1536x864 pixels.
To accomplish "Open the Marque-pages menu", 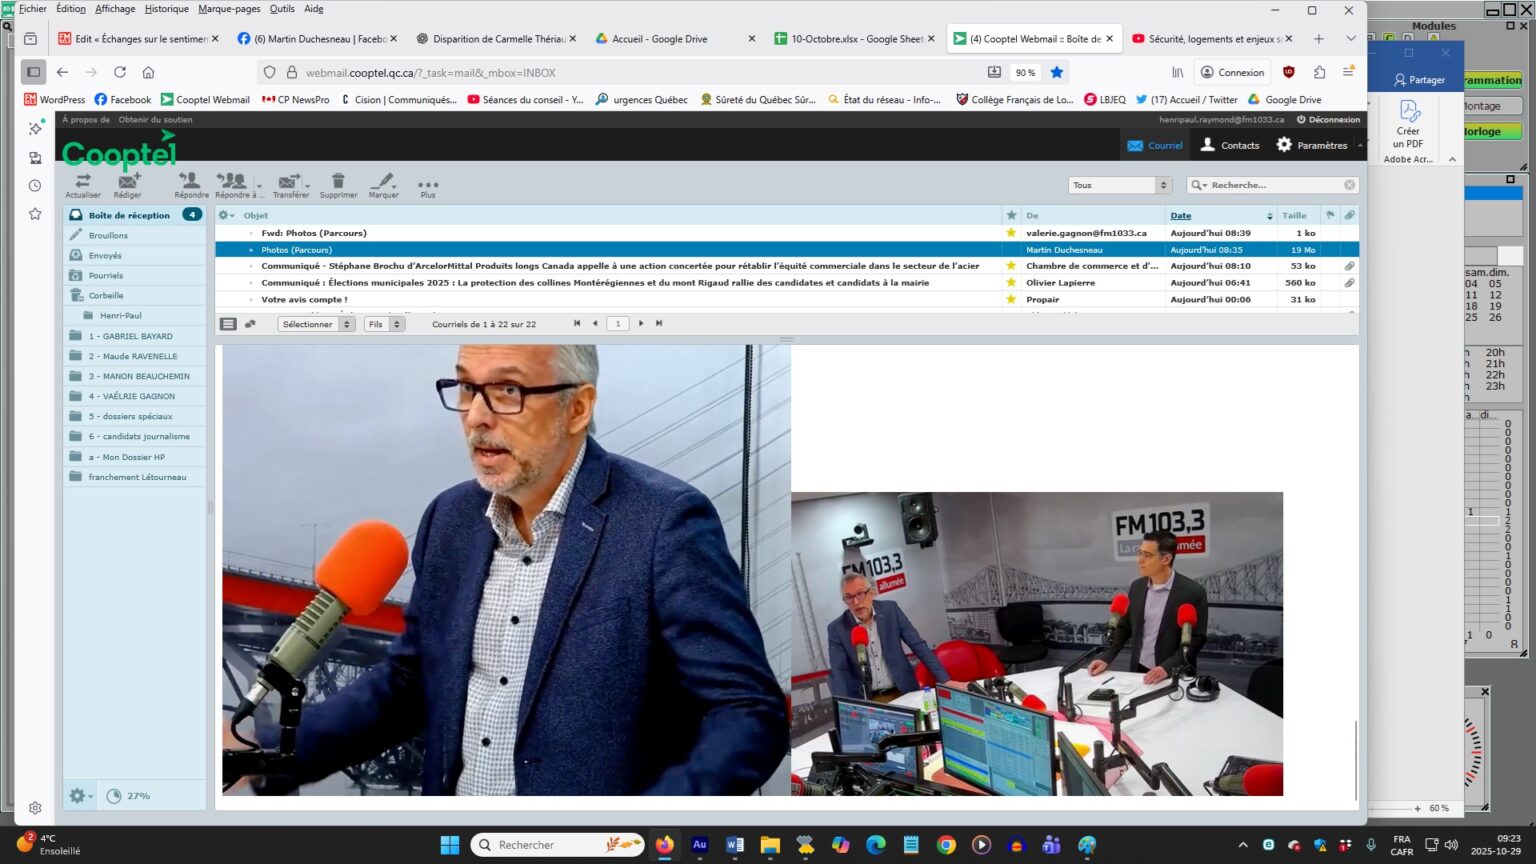I will point(229,9).
